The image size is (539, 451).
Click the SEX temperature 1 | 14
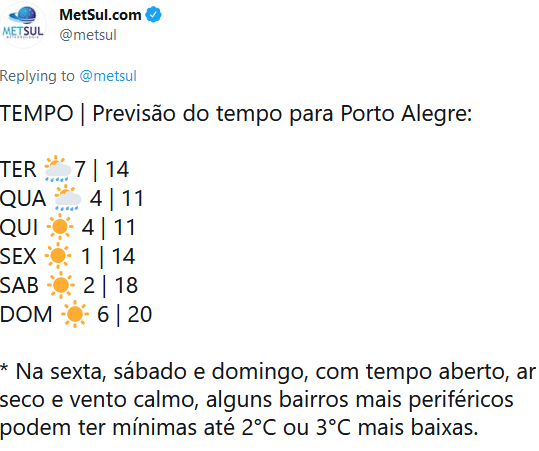tap(108, 256)
